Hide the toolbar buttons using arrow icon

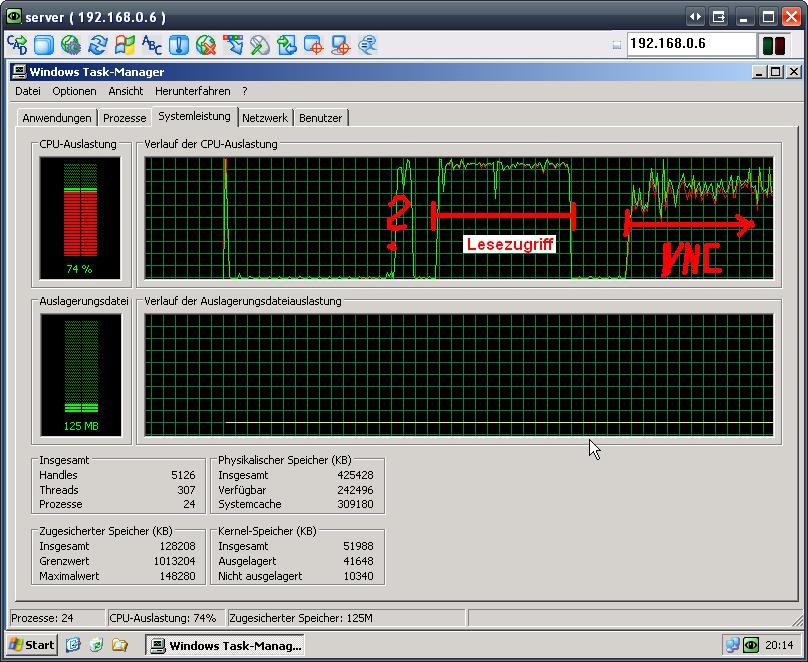tap(233, 45)
